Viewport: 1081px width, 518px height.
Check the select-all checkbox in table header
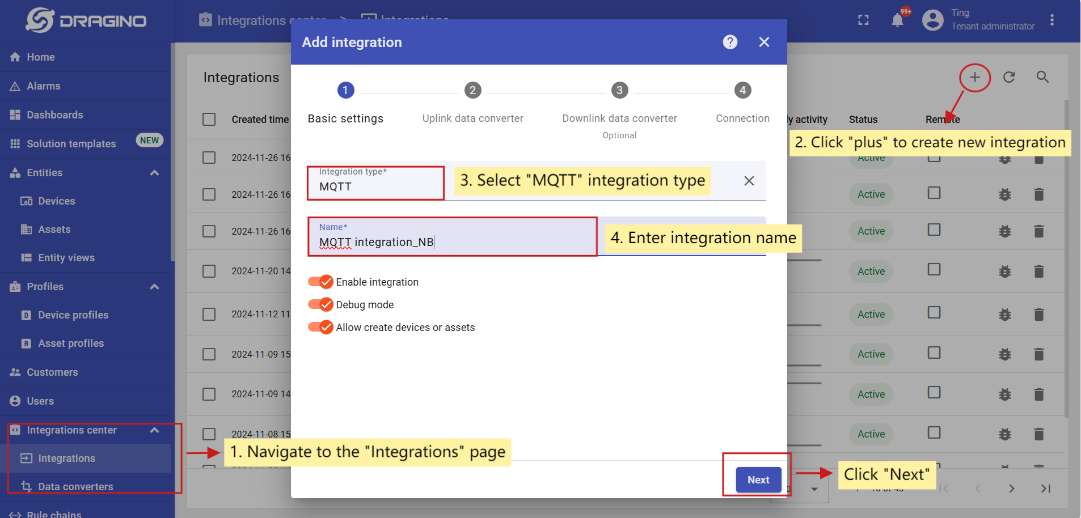click(x=209, y=119)
